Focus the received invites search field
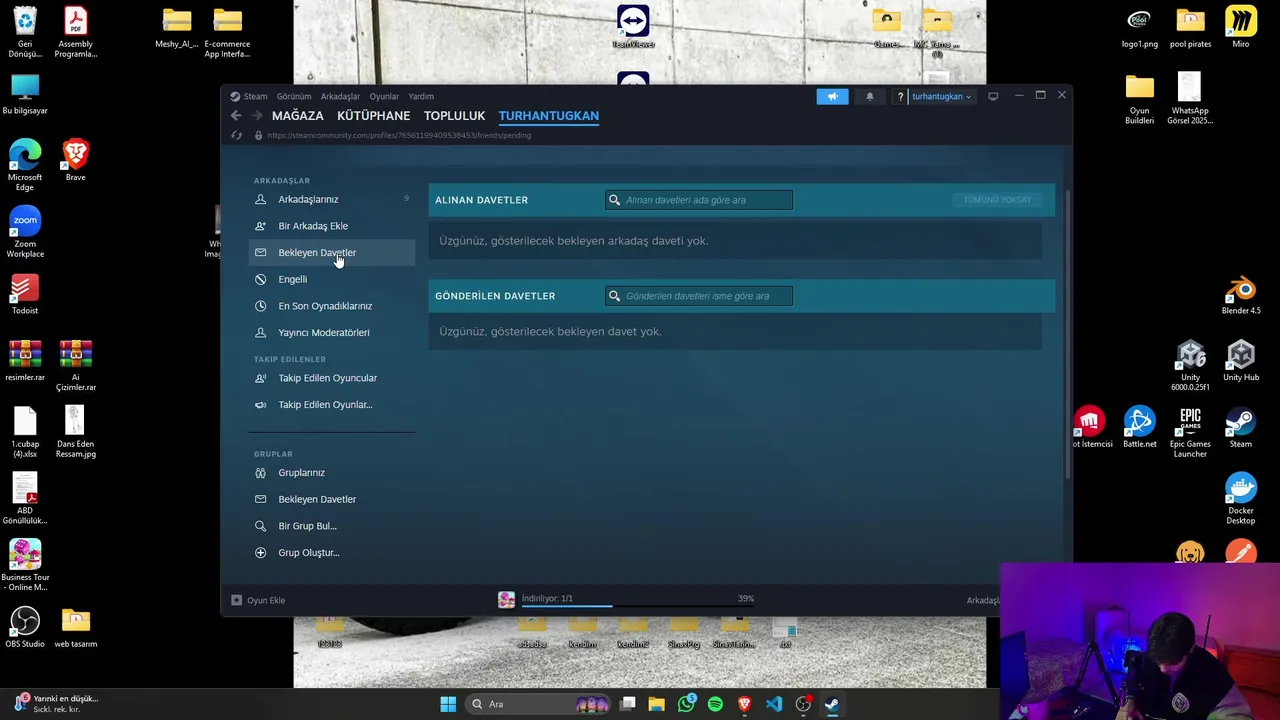Viewport: 1280px width, 720px height. [699, 200]
